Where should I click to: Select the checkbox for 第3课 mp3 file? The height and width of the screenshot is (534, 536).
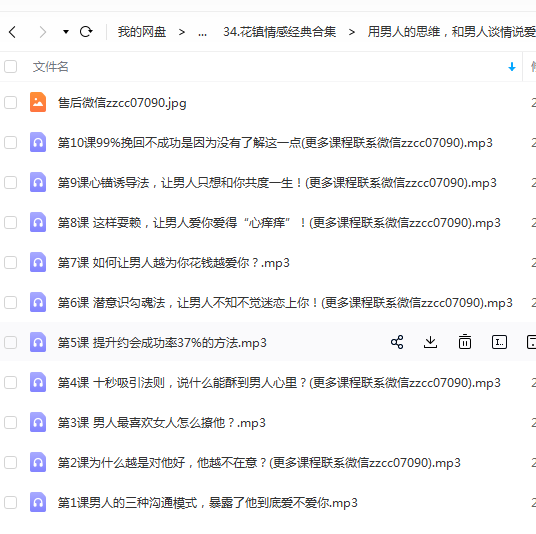11,423
